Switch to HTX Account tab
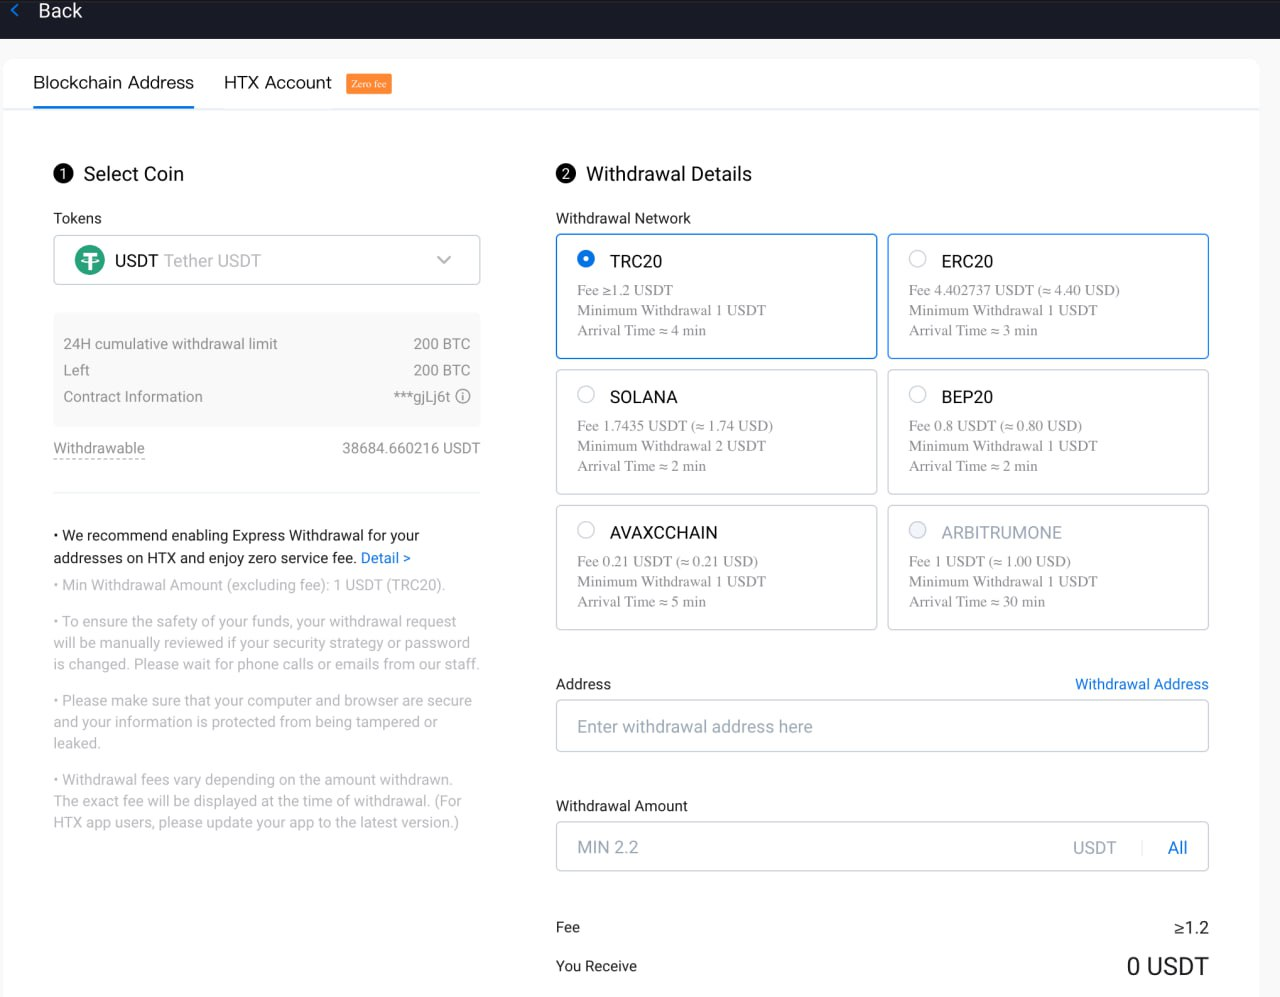 pyautogui.click(x=277, y=83)
